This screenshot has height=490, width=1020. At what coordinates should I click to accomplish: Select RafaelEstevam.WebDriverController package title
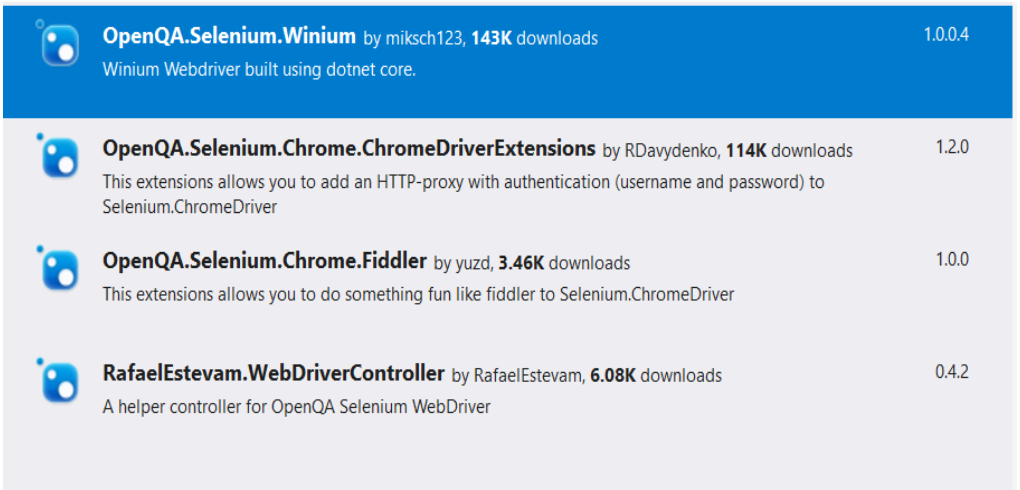(x=273, y=374)
